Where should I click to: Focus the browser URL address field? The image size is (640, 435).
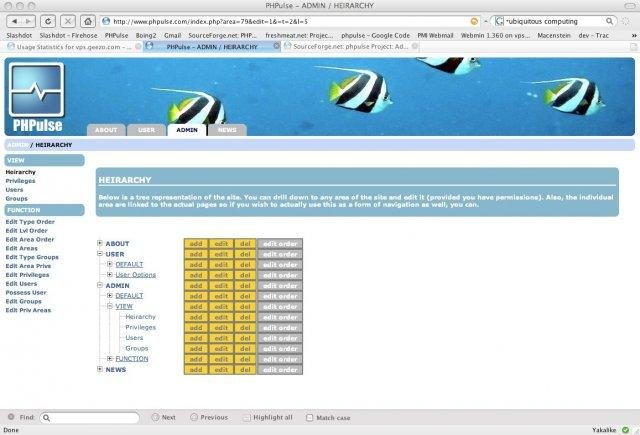(x=290, y=21)
